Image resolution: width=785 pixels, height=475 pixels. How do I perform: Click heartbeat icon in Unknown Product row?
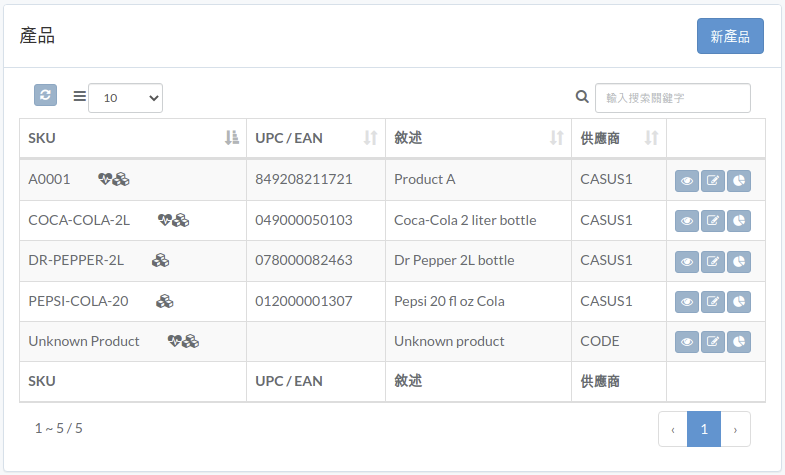click(174, 341)
